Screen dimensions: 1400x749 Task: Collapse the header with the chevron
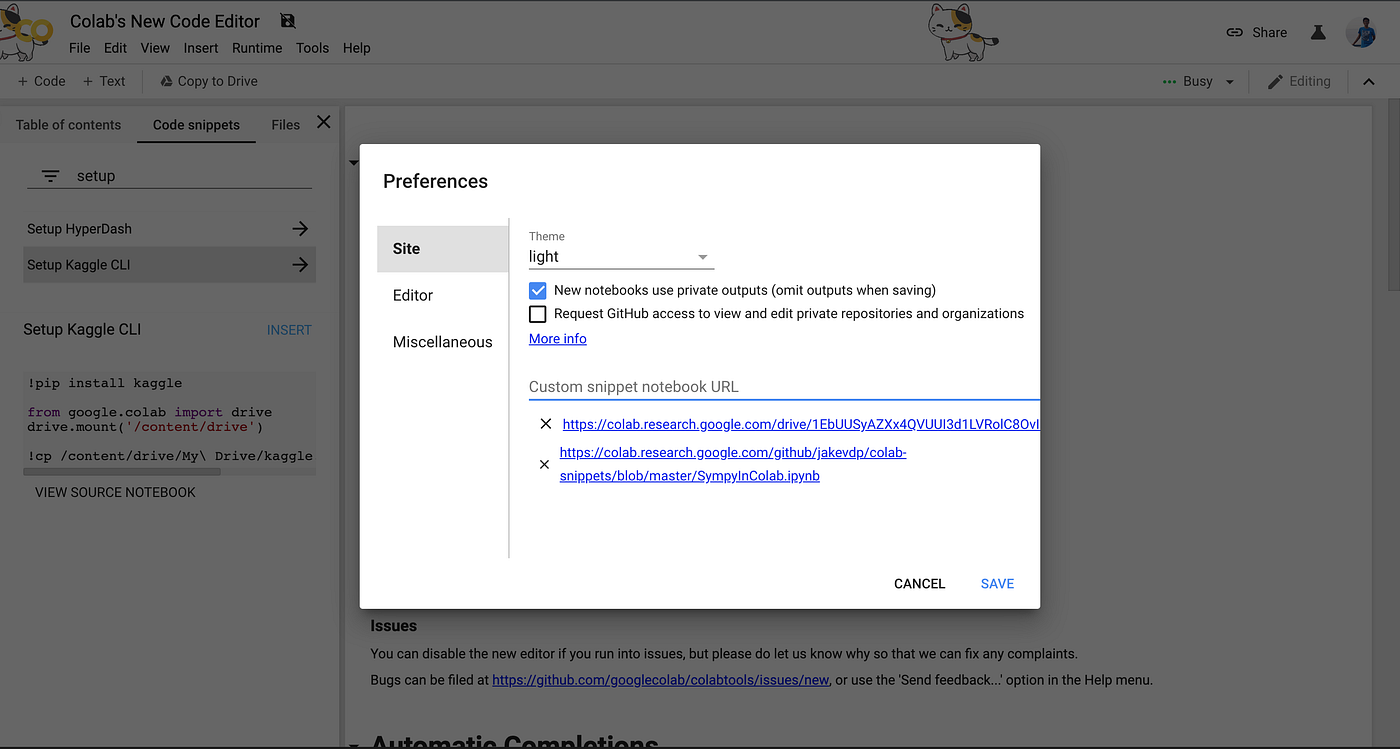1368,81
